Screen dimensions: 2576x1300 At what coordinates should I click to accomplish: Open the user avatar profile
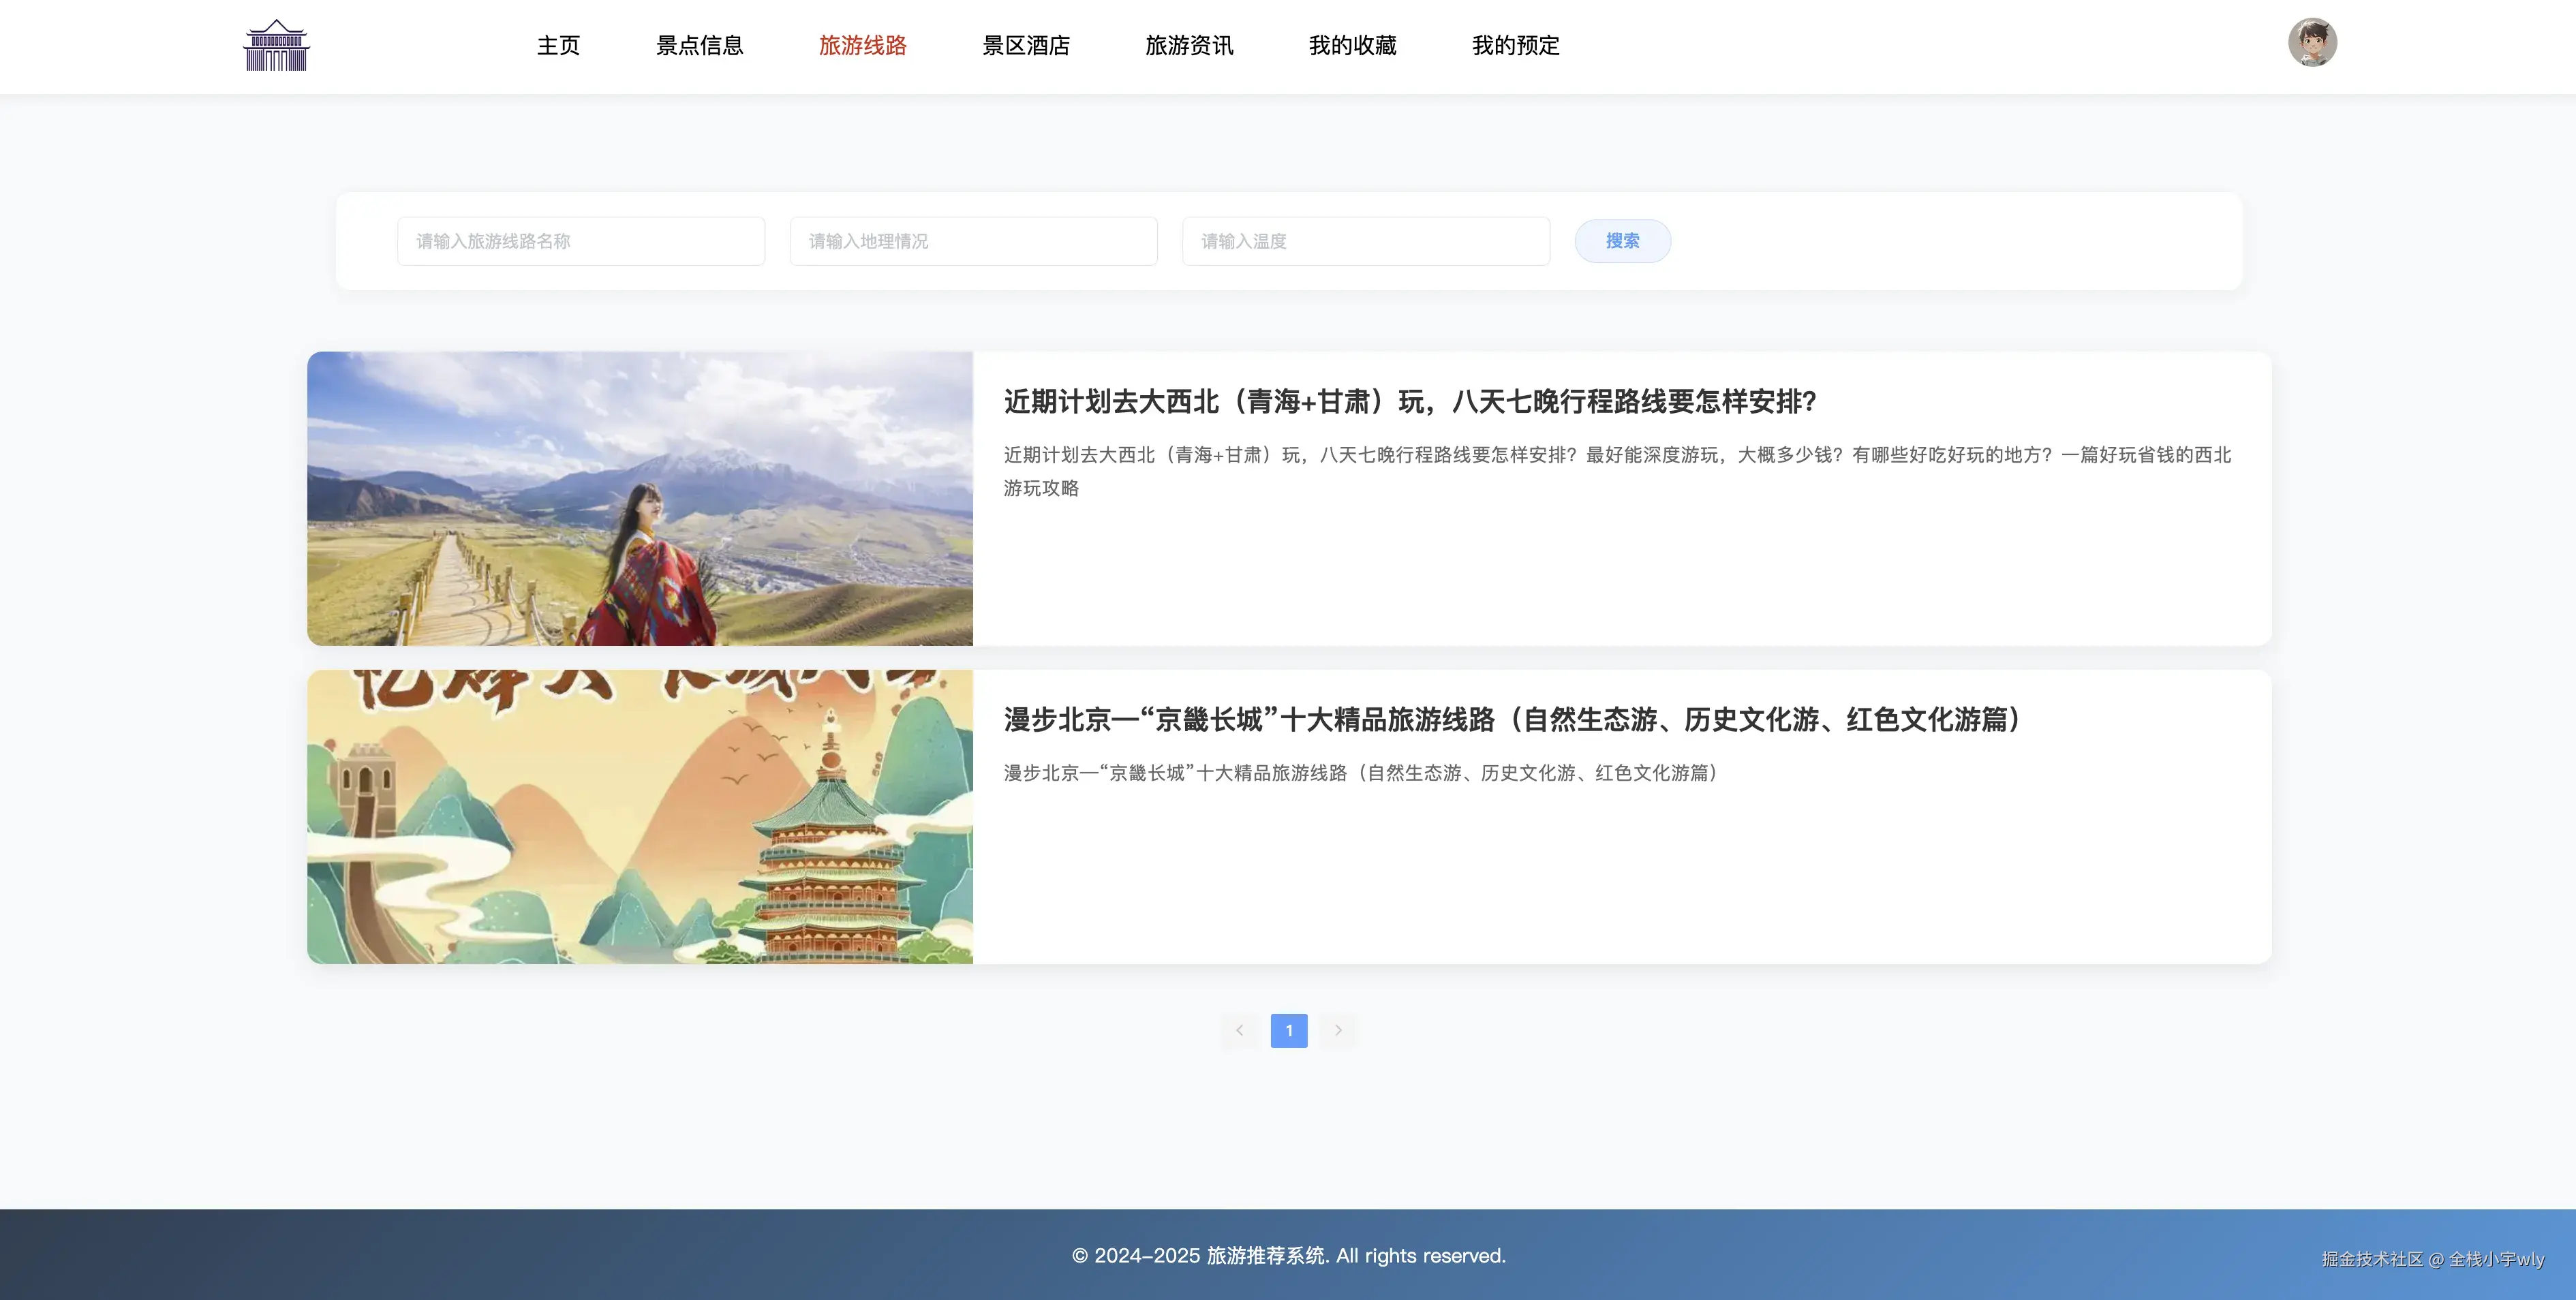tap(2312, 43)
